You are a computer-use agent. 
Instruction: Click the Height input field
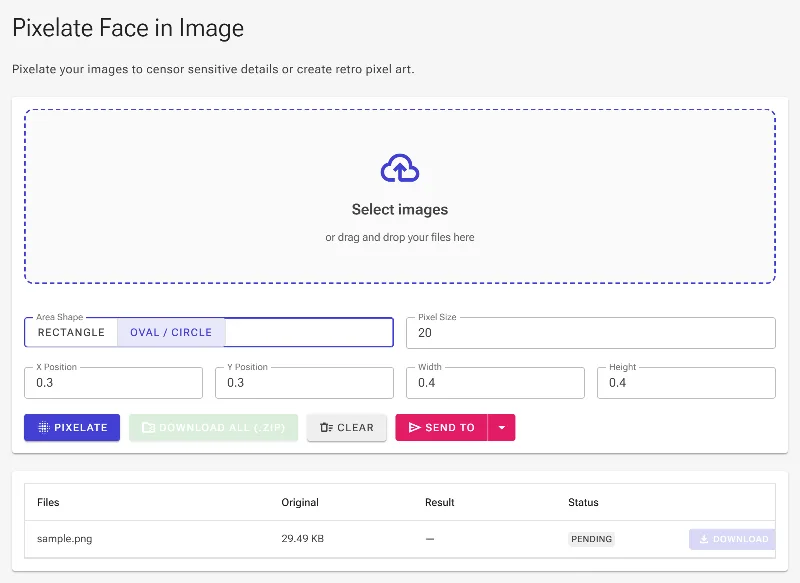[686, 383]
